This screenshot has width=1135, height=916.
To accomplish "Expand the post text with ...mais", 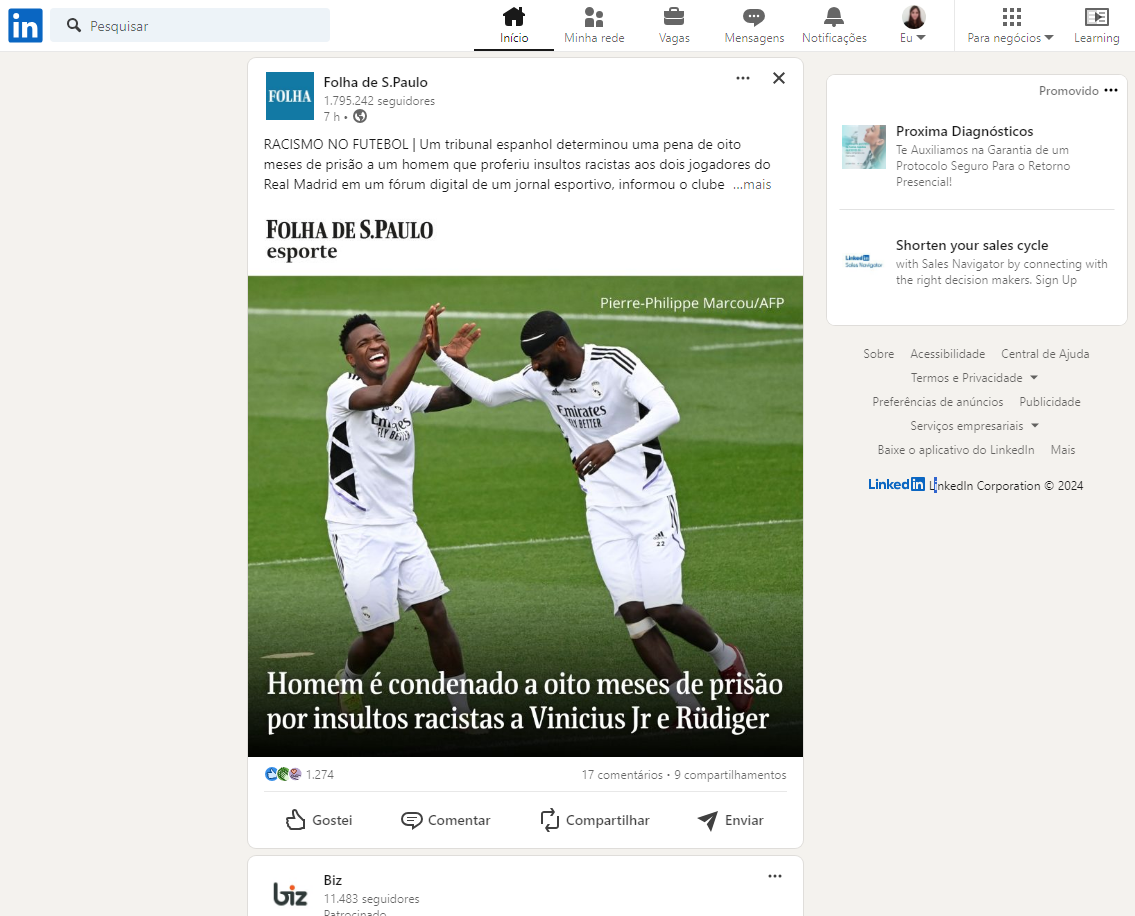I will [752, 185].
